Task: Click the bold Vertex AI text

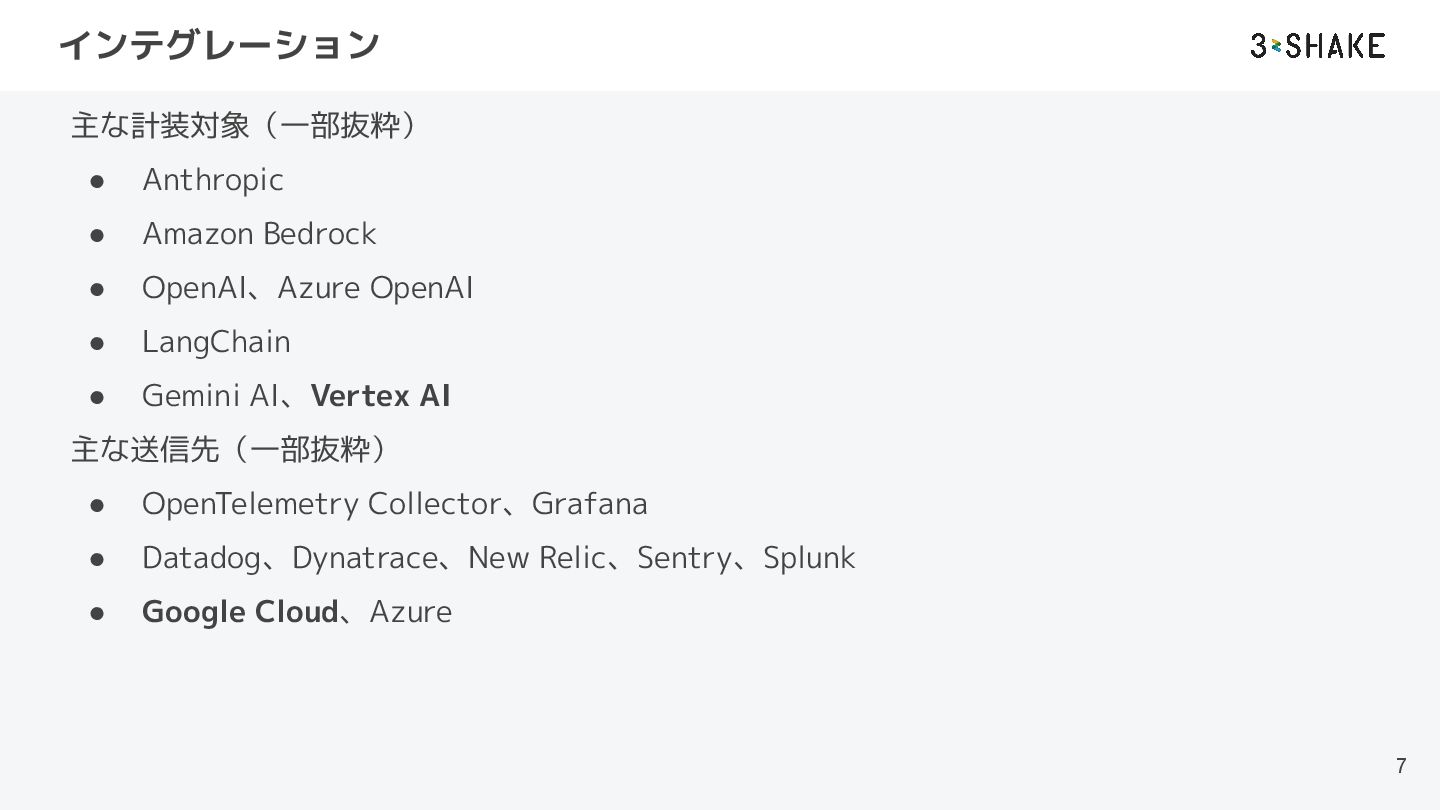Action: click(380, 396)
